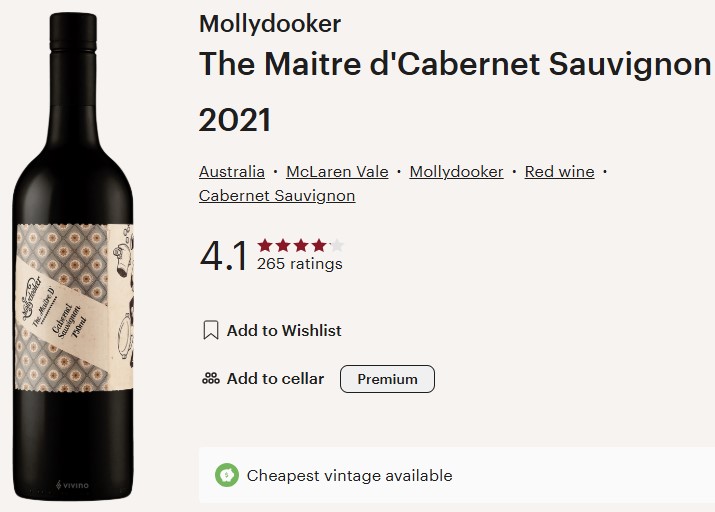Open the Australia country link

(x=232, y=172)
